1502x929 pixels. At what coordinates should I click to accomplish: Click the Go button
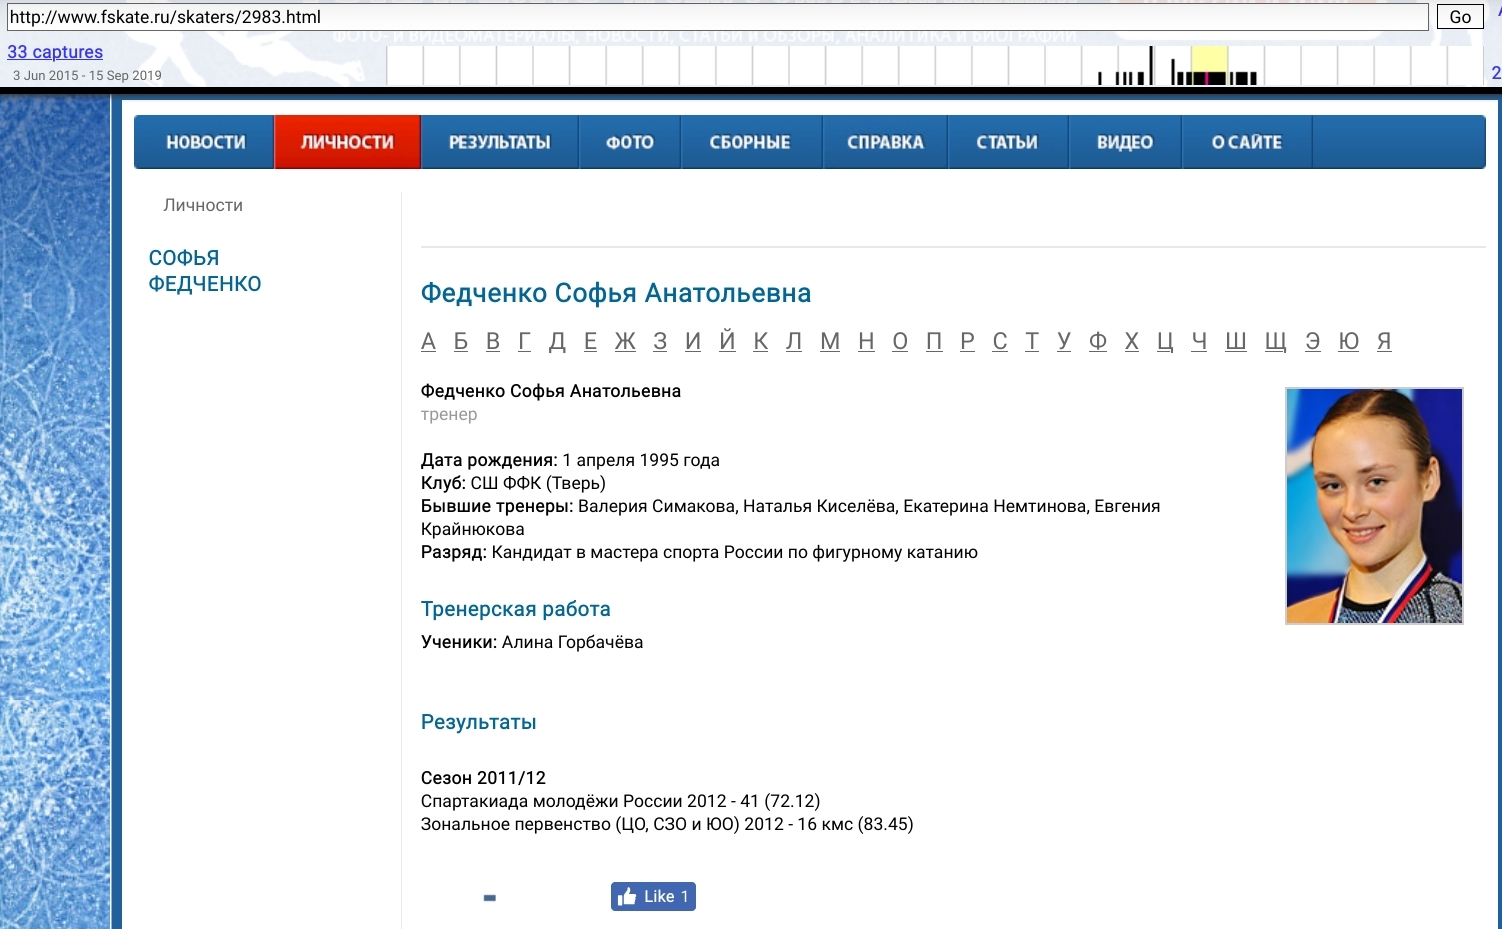1459,17
